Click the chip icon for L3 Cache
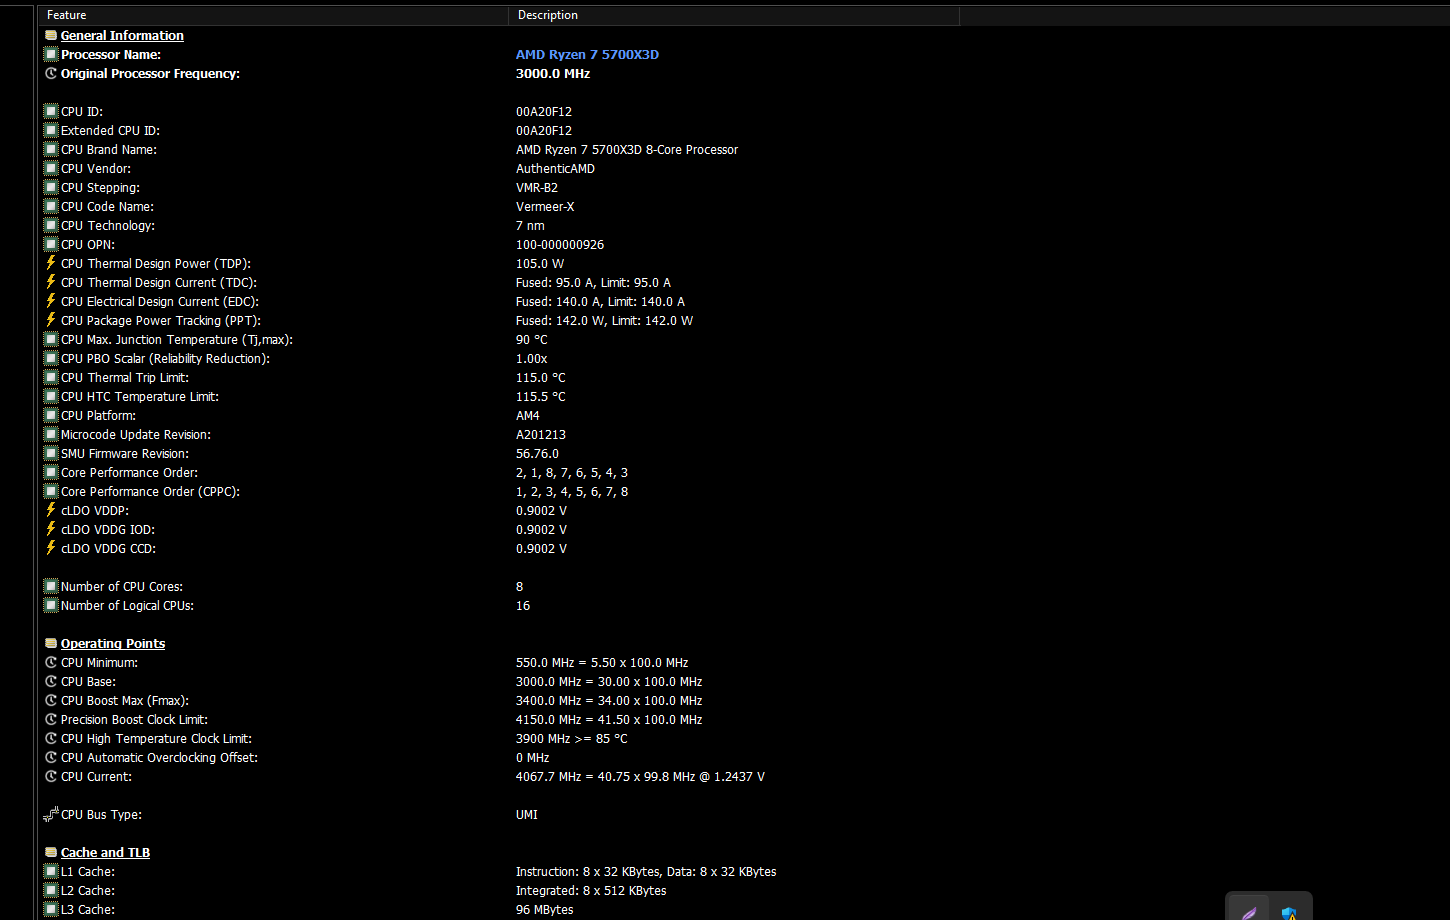Viewport: 1450px width, 920px height. pyautogui.click(x=51, y=910)
